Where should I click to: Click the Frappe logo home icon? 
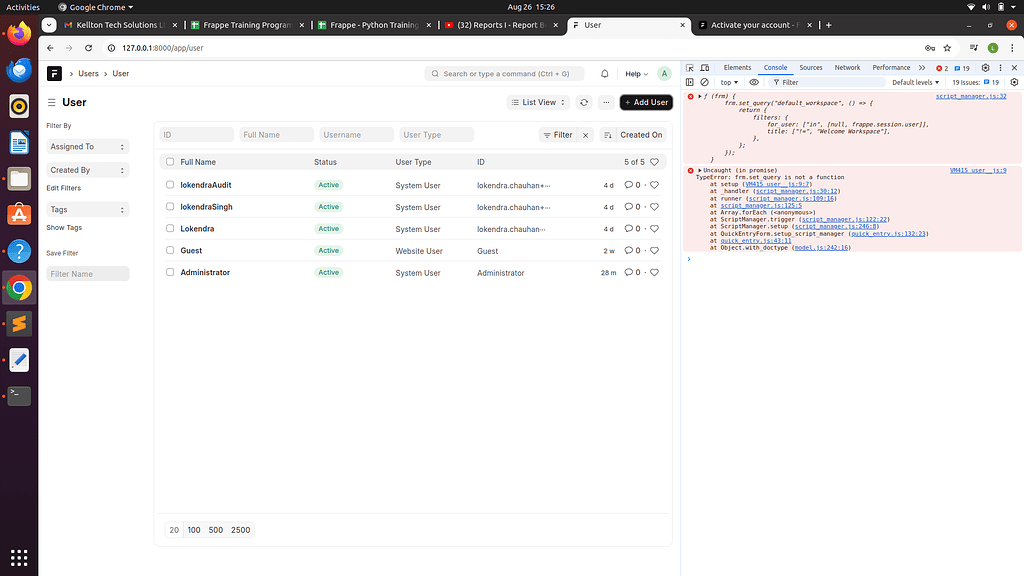(x=54, y=74)
